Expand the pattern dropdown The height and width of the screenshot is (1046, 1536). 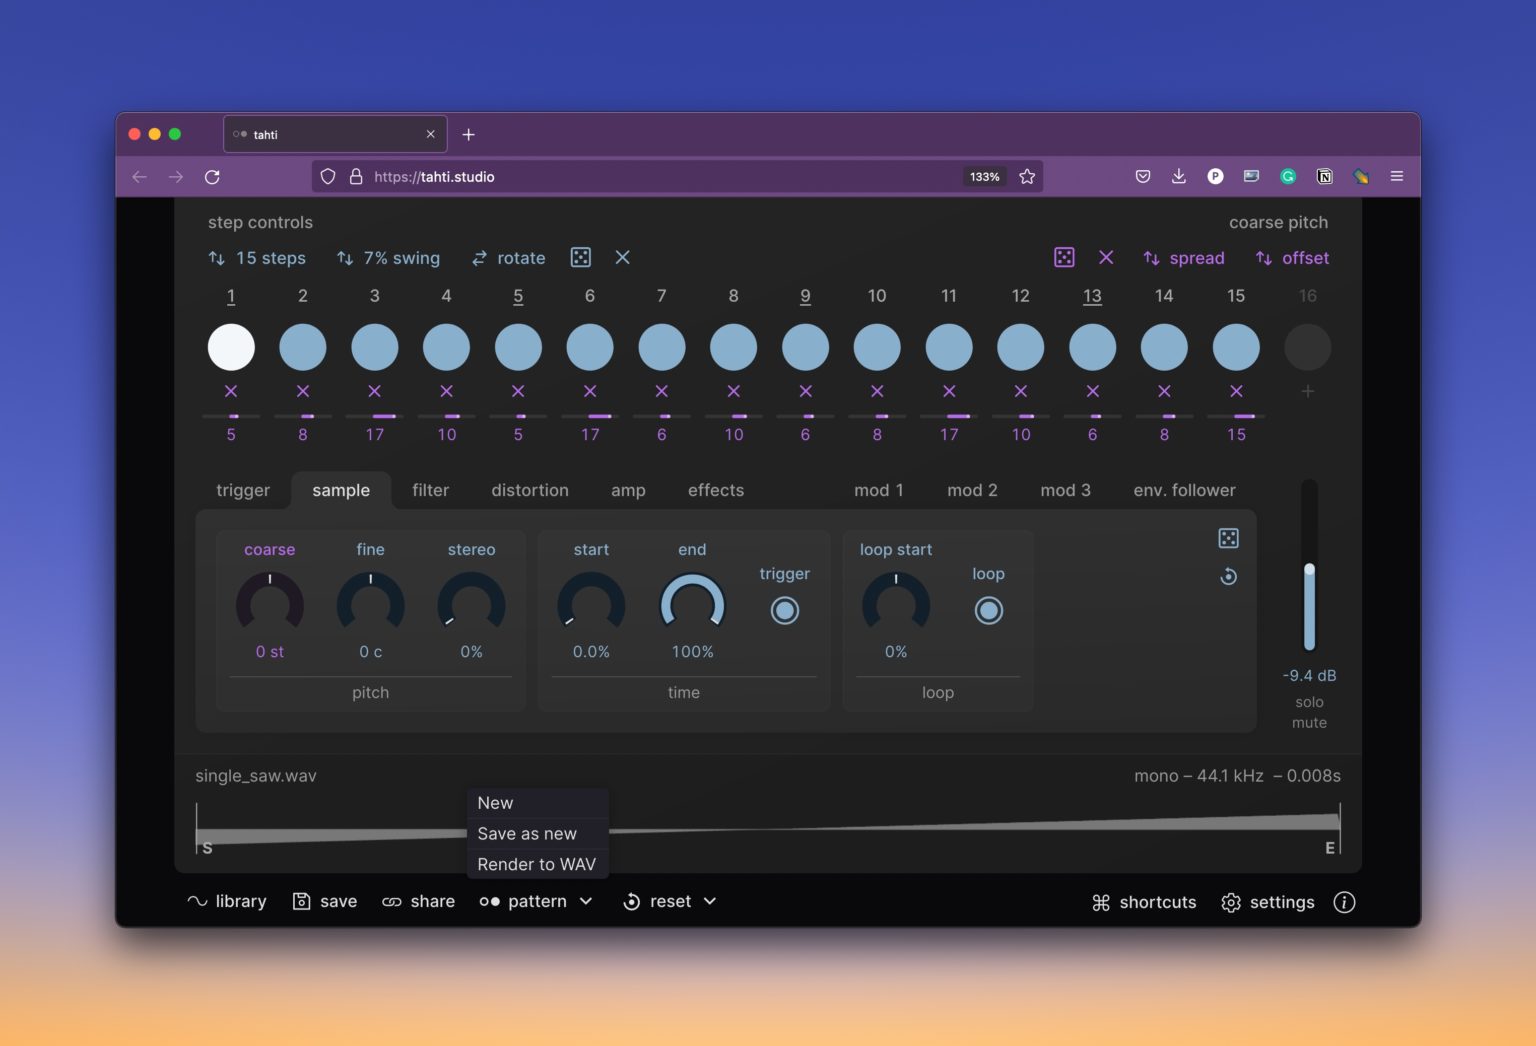(586, 901)
